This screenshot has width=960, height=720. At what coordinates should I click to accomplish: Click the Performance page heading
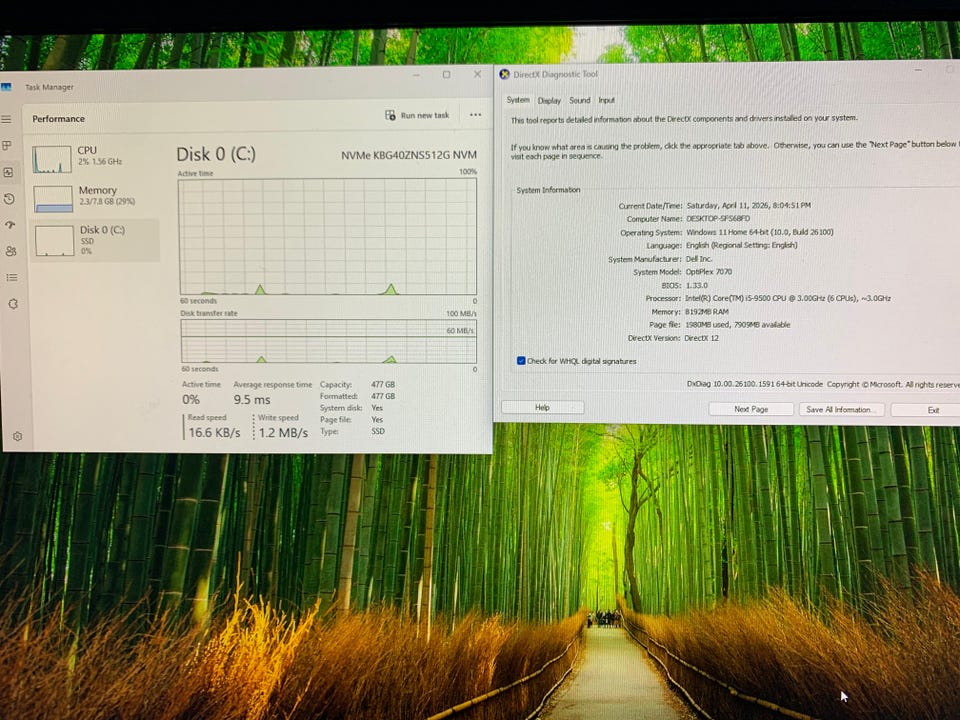tap(59, 119)
